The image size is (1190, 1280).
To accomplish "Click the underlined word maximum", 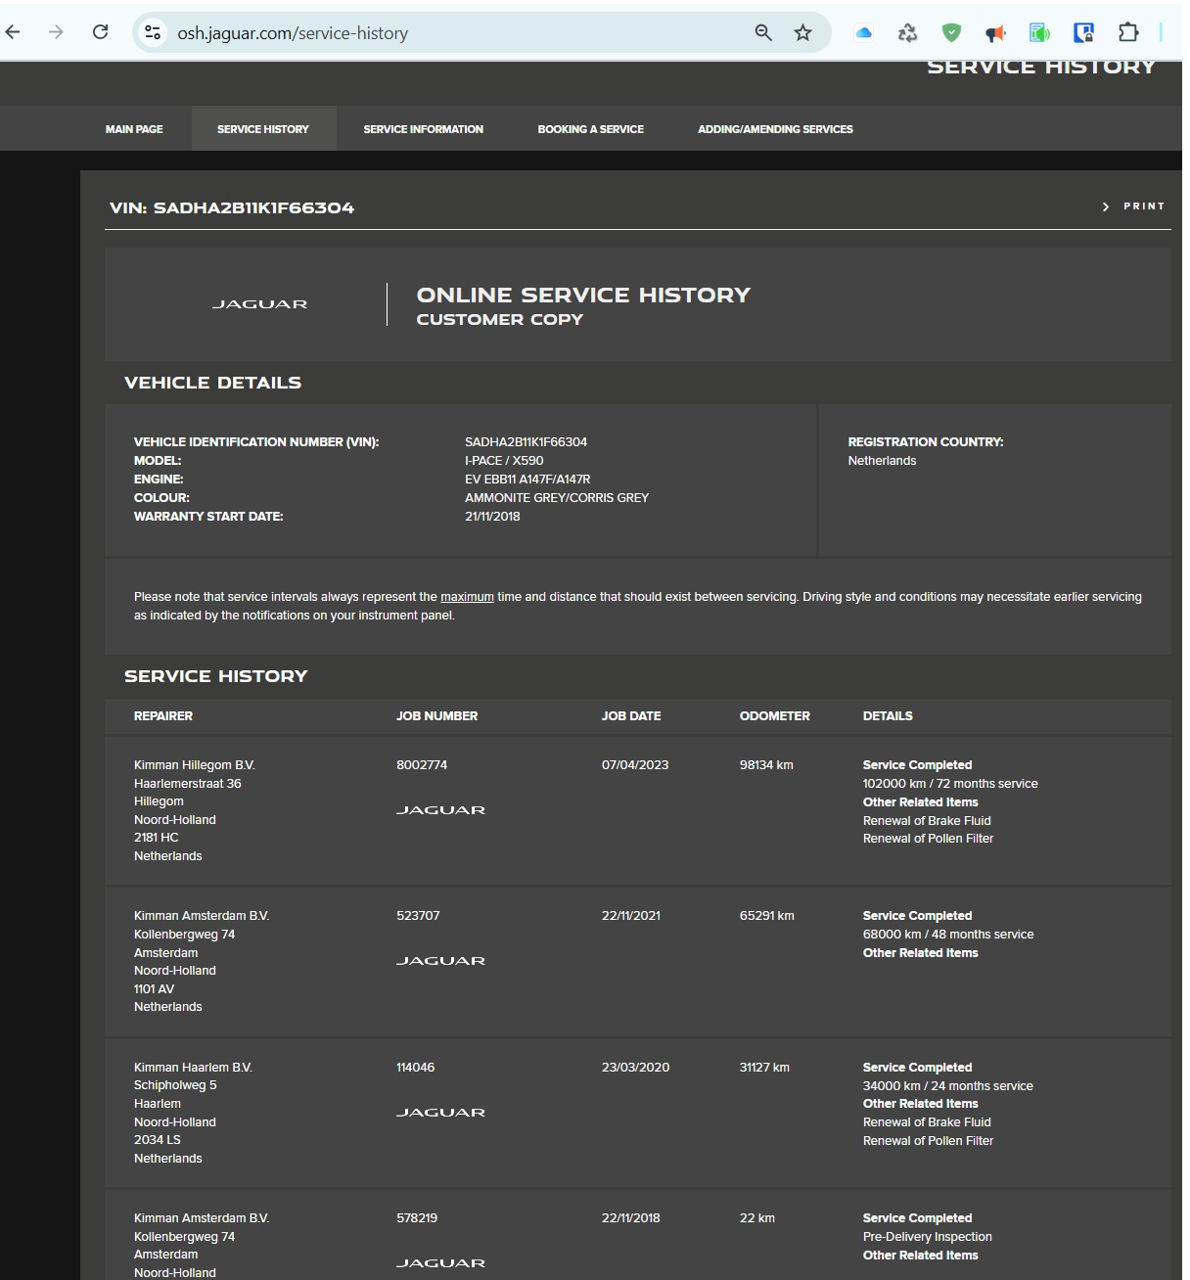I will tap(467, 597).
